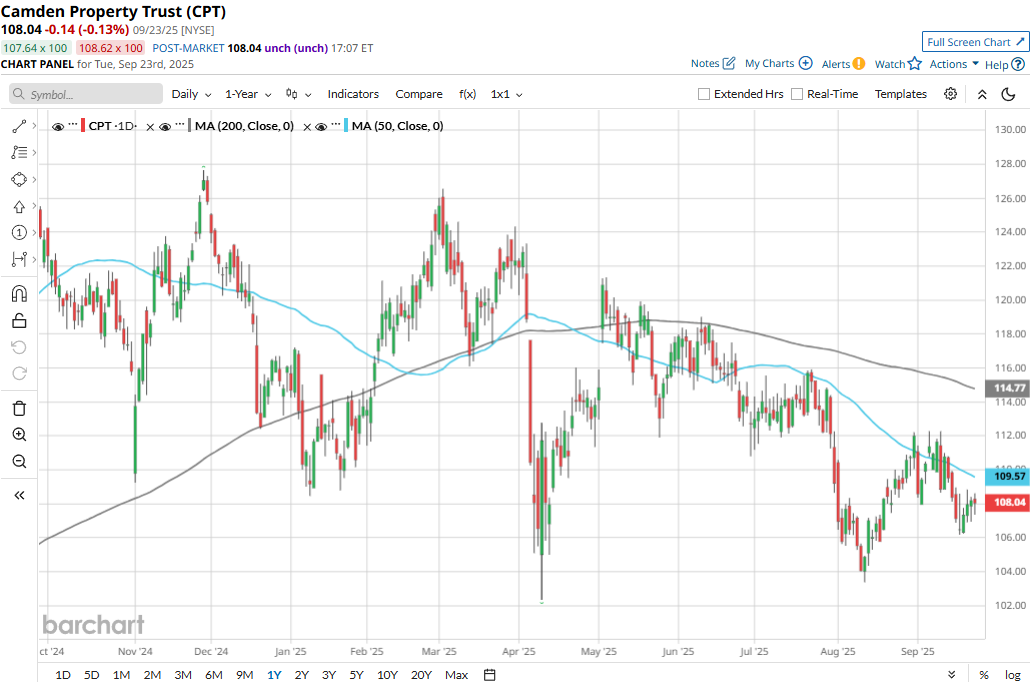The height and width of the screenshot is (682, 1031).
Task: Toggle the magnet snap tool
Action: pos(19,293)
